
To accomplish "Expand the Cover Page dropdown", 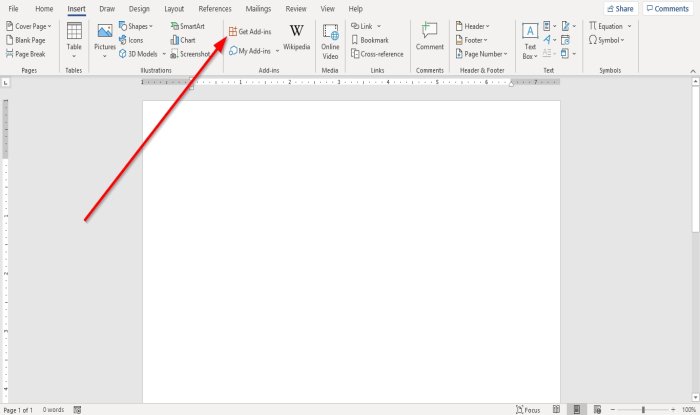I will pos(50,26).
